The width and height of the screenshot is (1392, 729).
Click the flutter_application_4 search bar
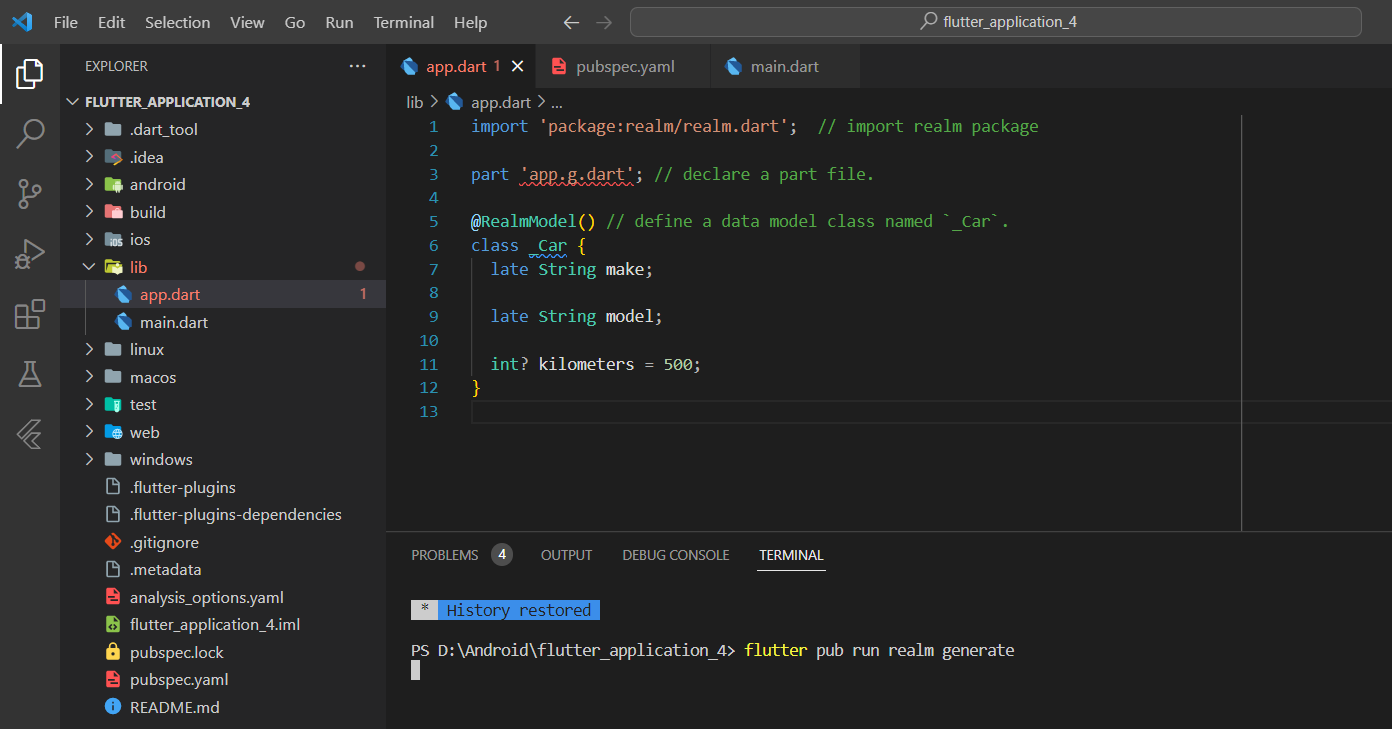coord(995,22)
